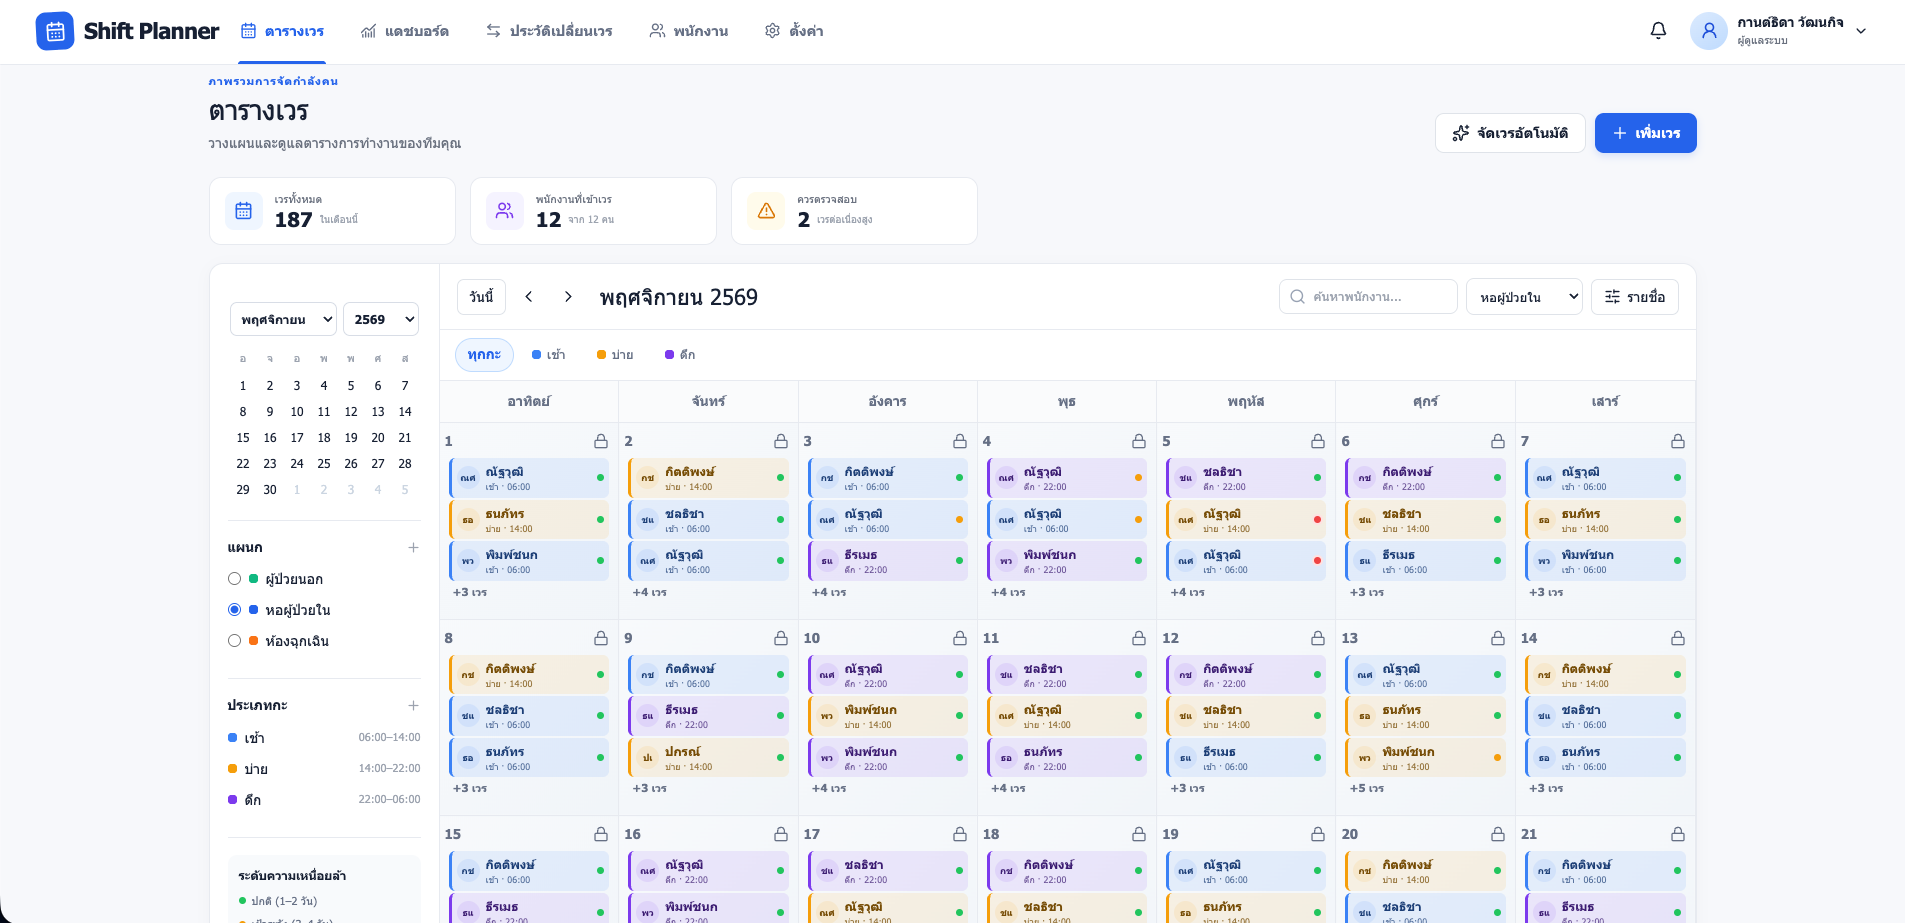The width and height of the screenshot is (1905, 923).
Task: Open the notifications bell
Action: pos(1658,31)
